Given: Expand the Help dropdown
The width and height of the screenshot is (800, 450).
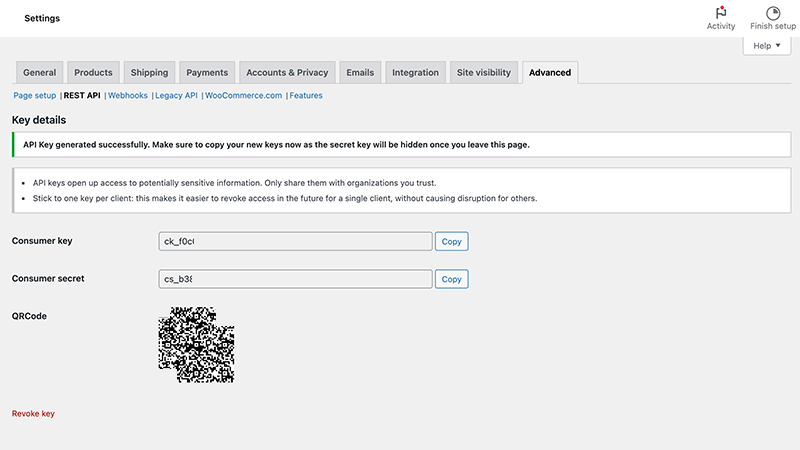Looking at the screenshot, I should coord(767,46).
